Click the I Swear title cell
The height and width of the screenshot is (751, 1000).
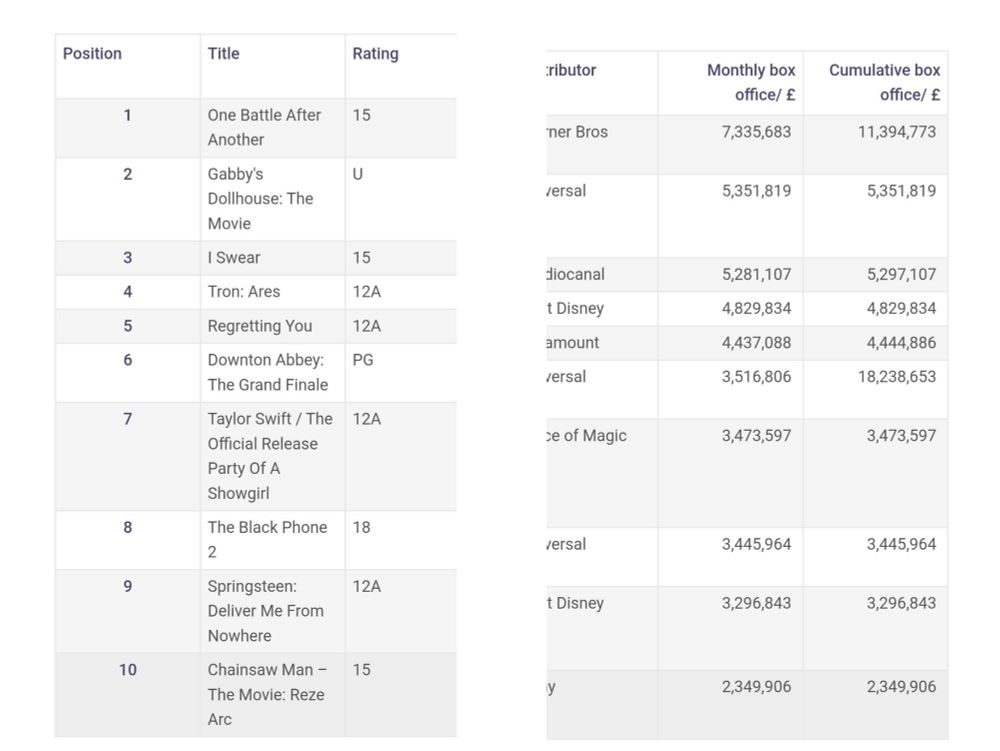(x=234, y=257)
